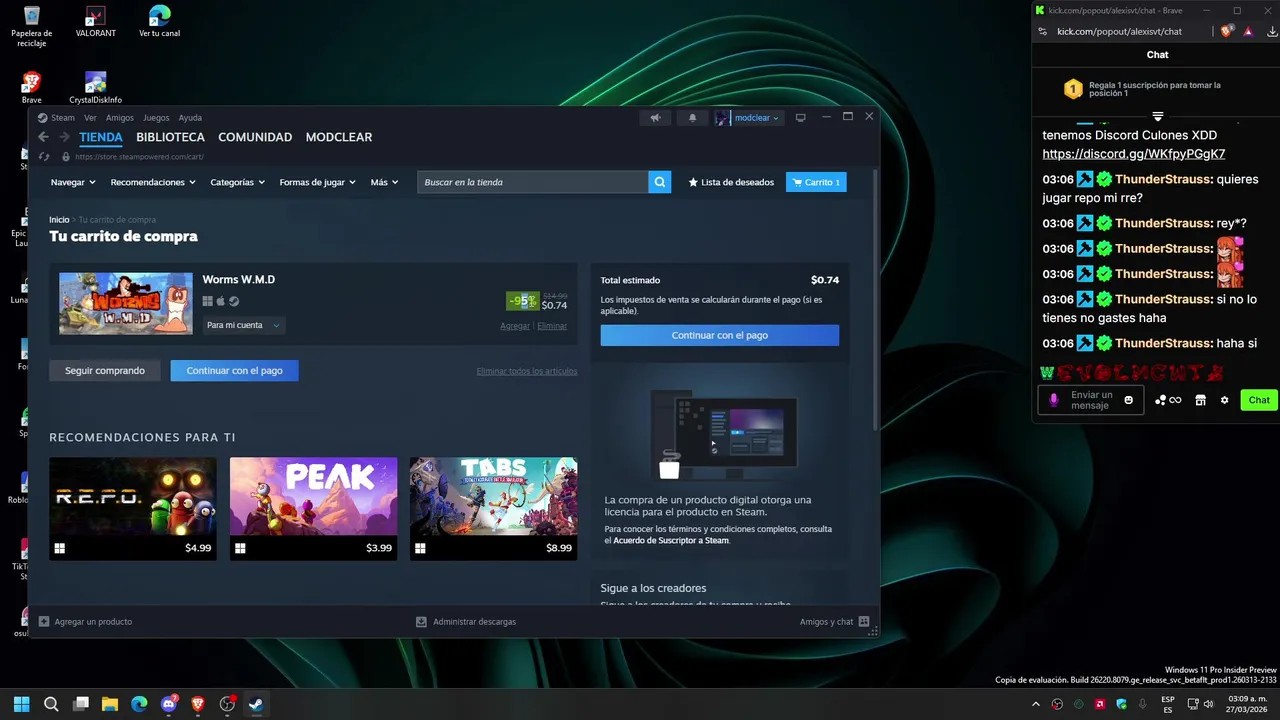Click the Brave Rewards triangle icon
1280x720 pixels.
pyautogui.click(x=1248, y=31)
